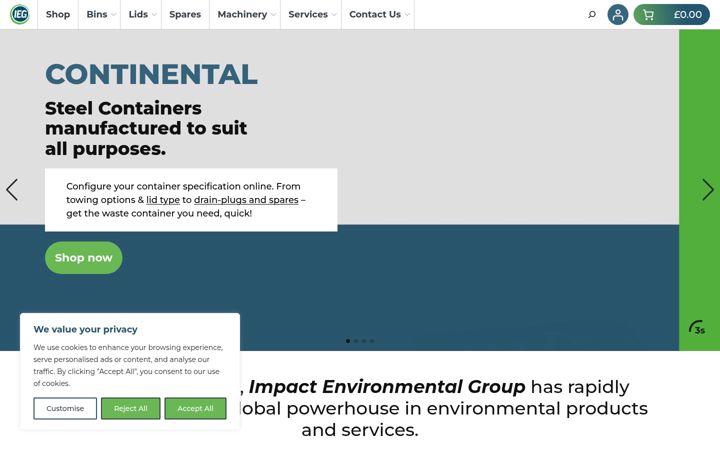Select the second carousel dot
720x450 pixels.
356,341
